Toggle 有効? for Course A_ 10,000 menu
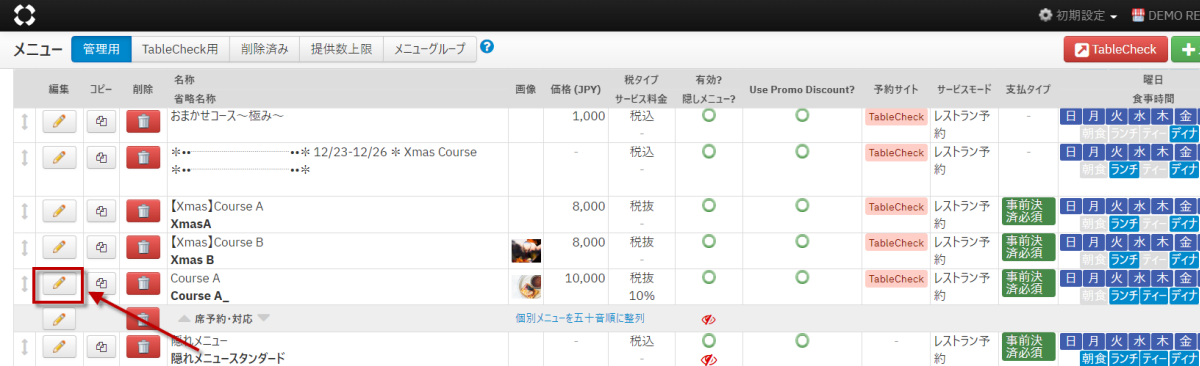This screenshot has width=1200, height=366. point(709,277)
